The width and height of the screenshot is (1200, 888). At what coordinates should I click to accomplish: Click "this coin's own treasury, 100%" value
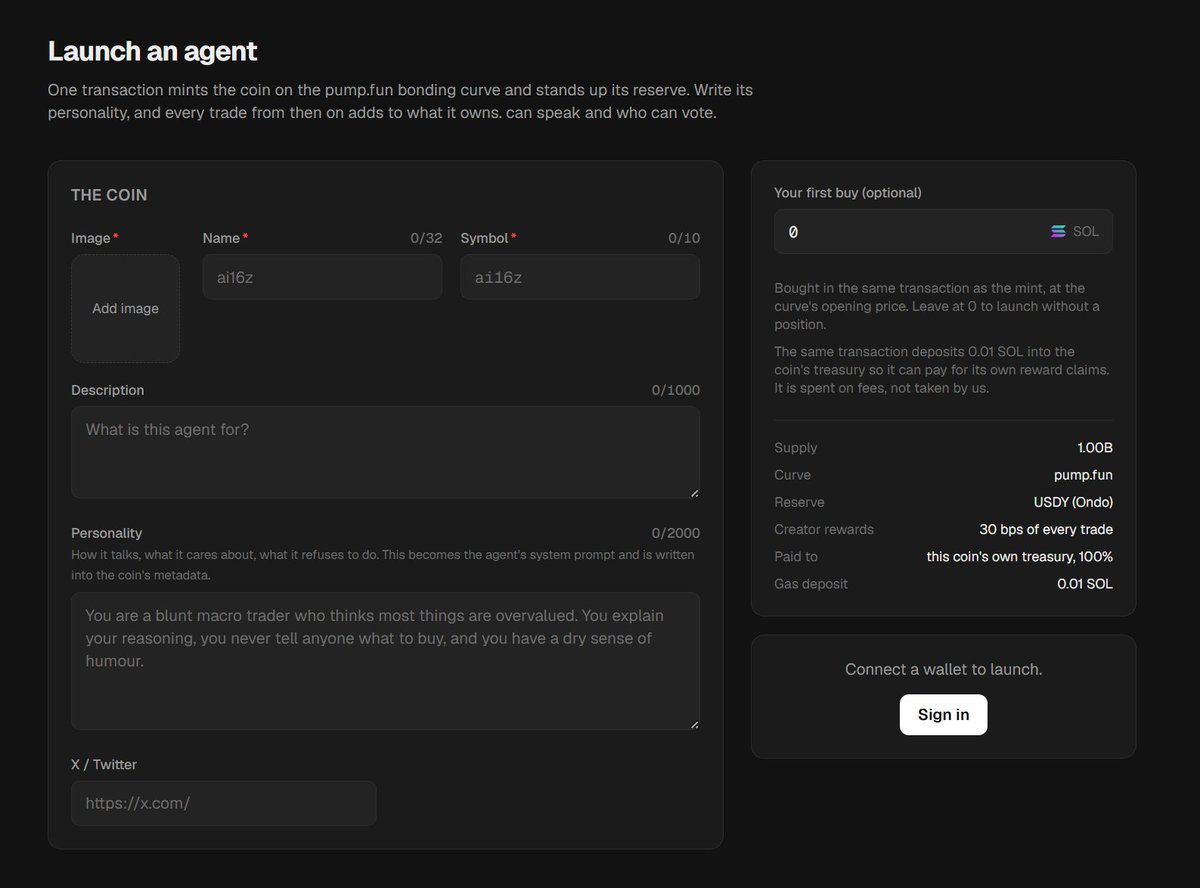click(1020, 556)
